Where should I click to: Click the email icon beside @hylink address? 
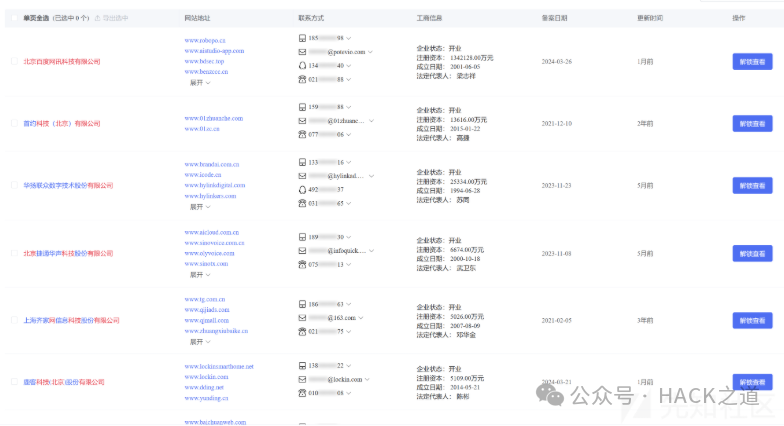302,176
